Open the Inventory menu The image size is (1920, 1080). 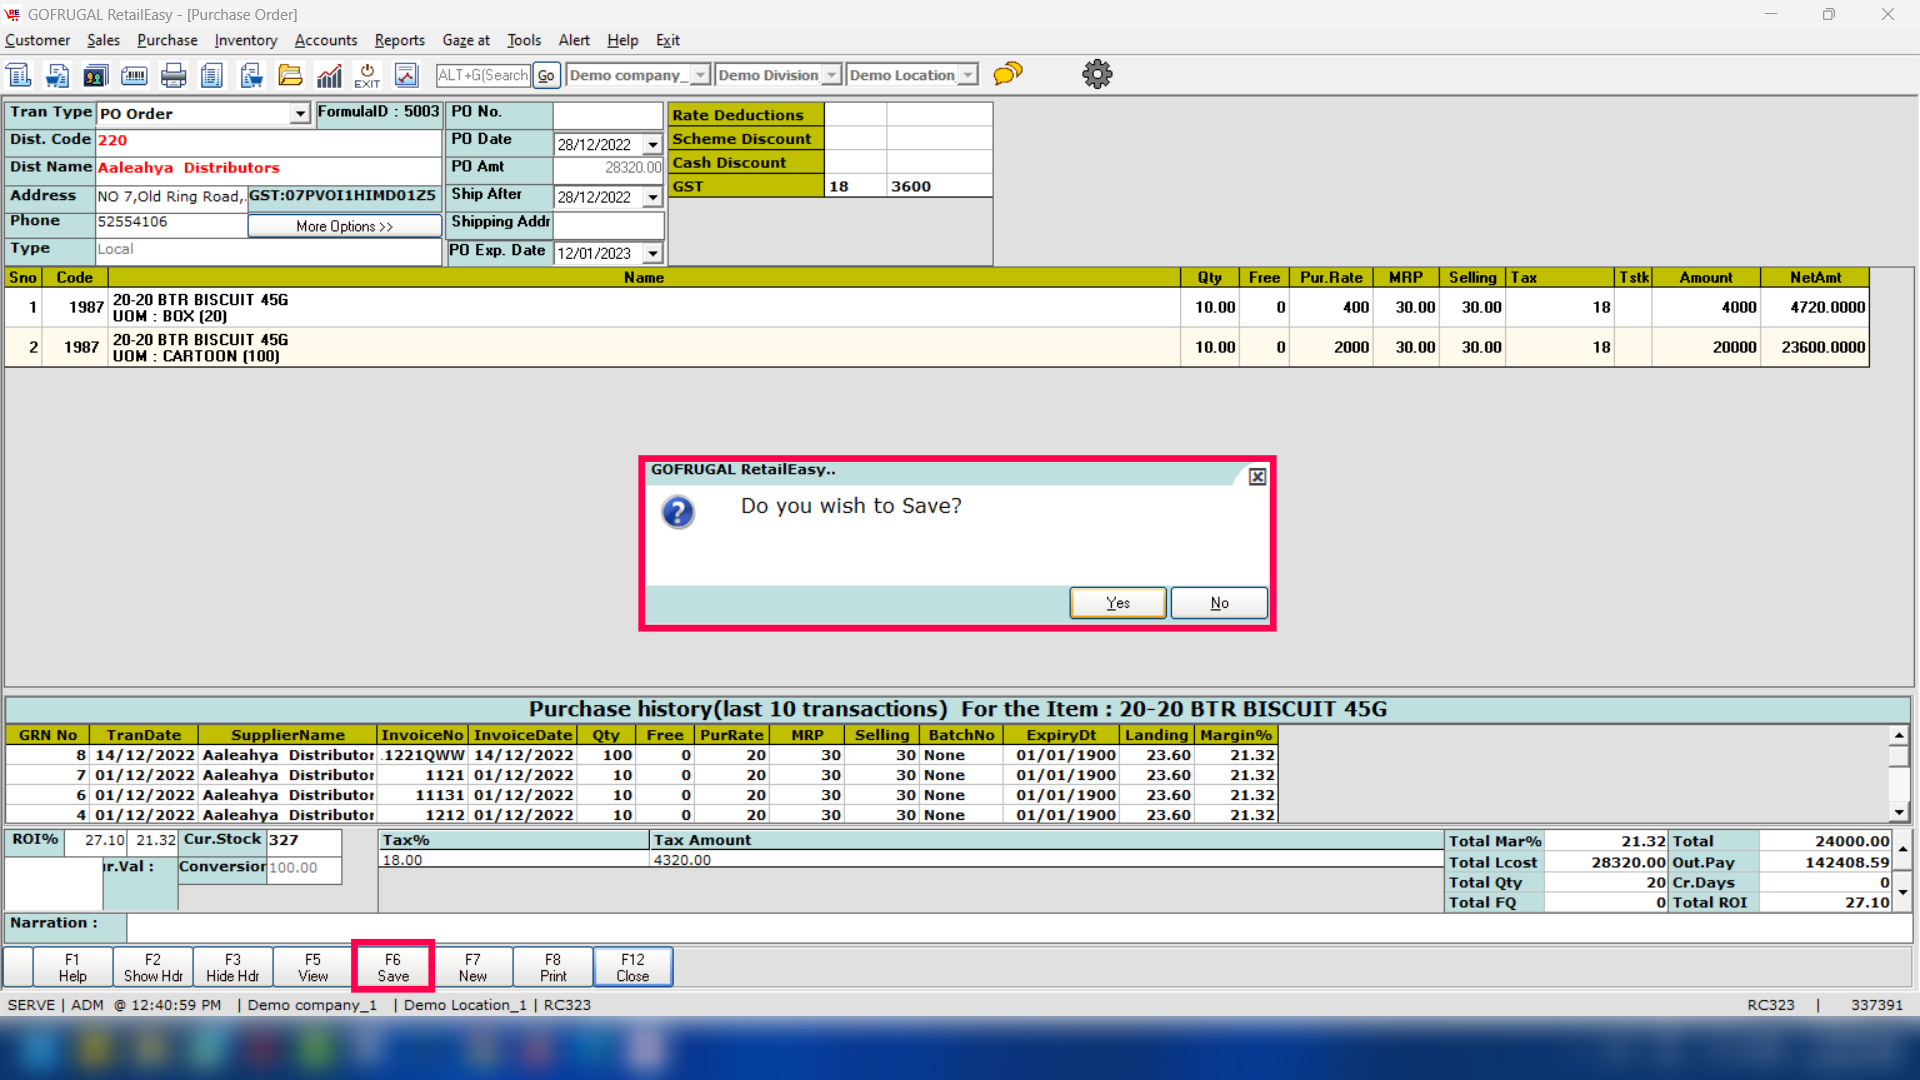[245, 40]
